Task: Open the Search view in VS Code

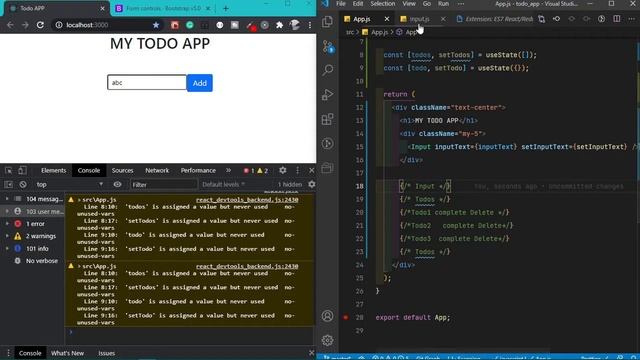Action: pos(327,70)
